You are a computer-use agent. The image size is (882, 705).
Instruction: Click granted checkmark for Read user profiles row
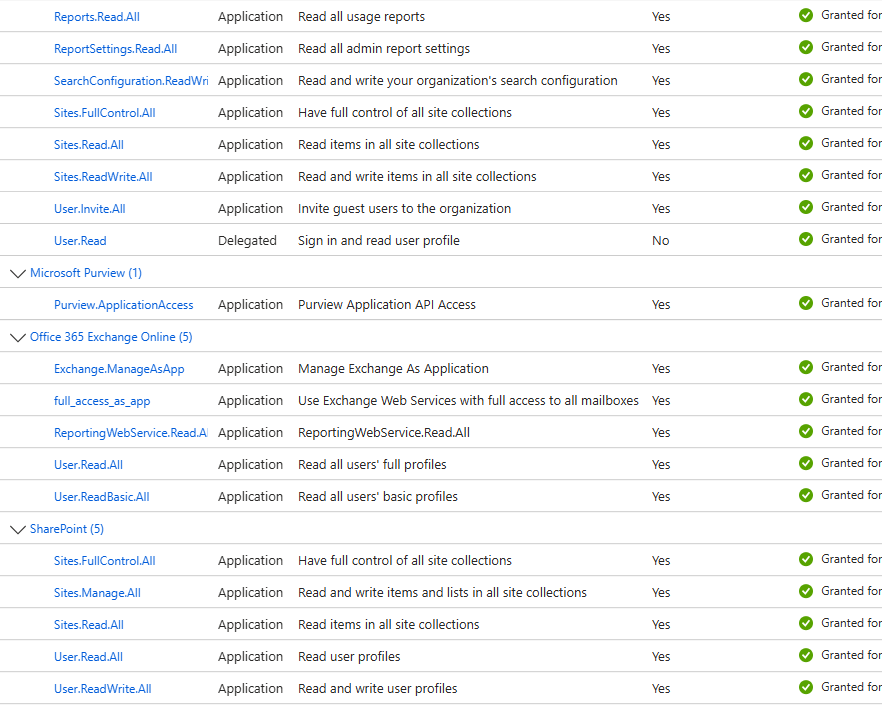(x=806, y=655)
